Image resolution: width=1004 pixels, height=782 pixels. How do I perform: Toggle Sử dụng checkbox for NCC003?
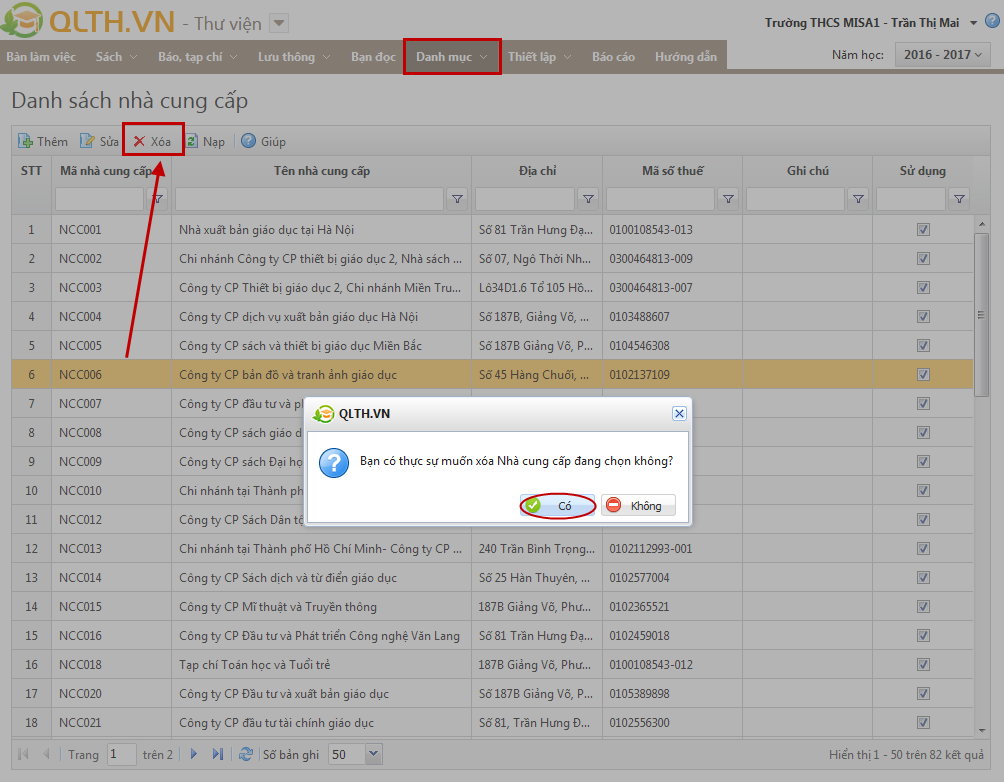923,288
